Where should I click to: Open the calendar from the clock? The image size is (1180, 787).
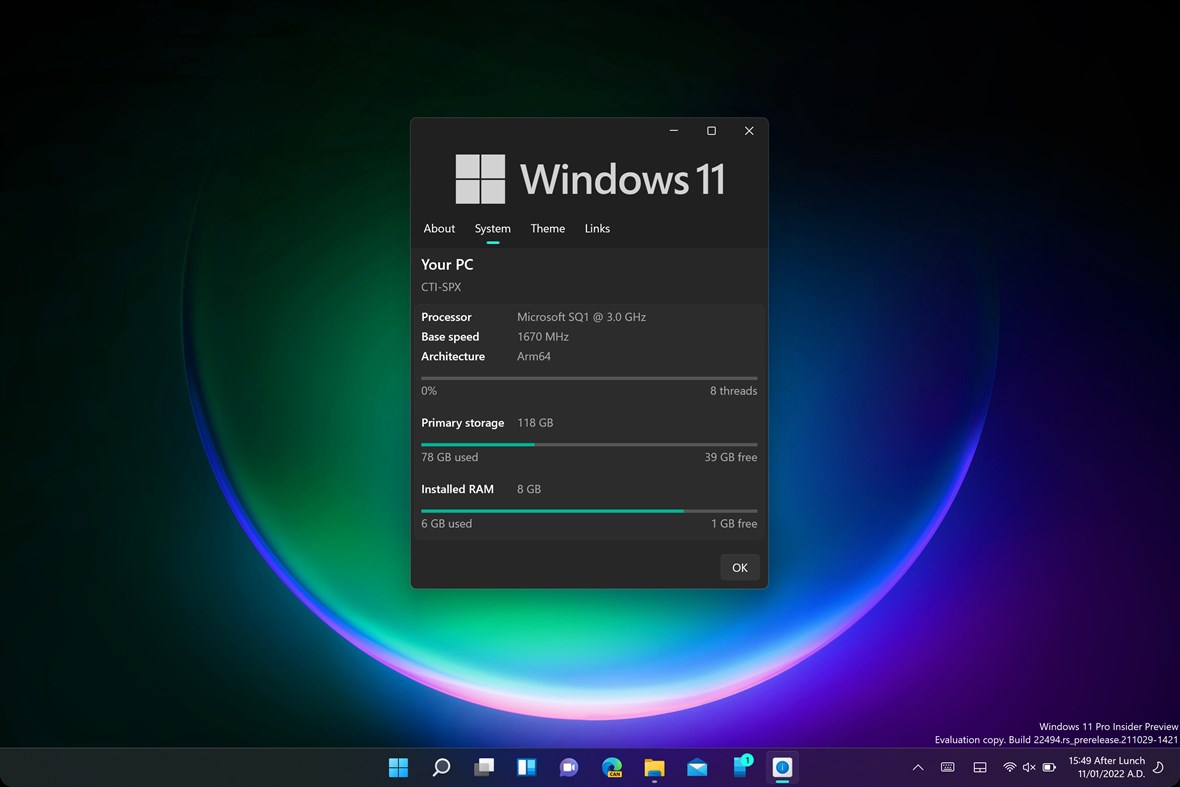pos(1108,767)
